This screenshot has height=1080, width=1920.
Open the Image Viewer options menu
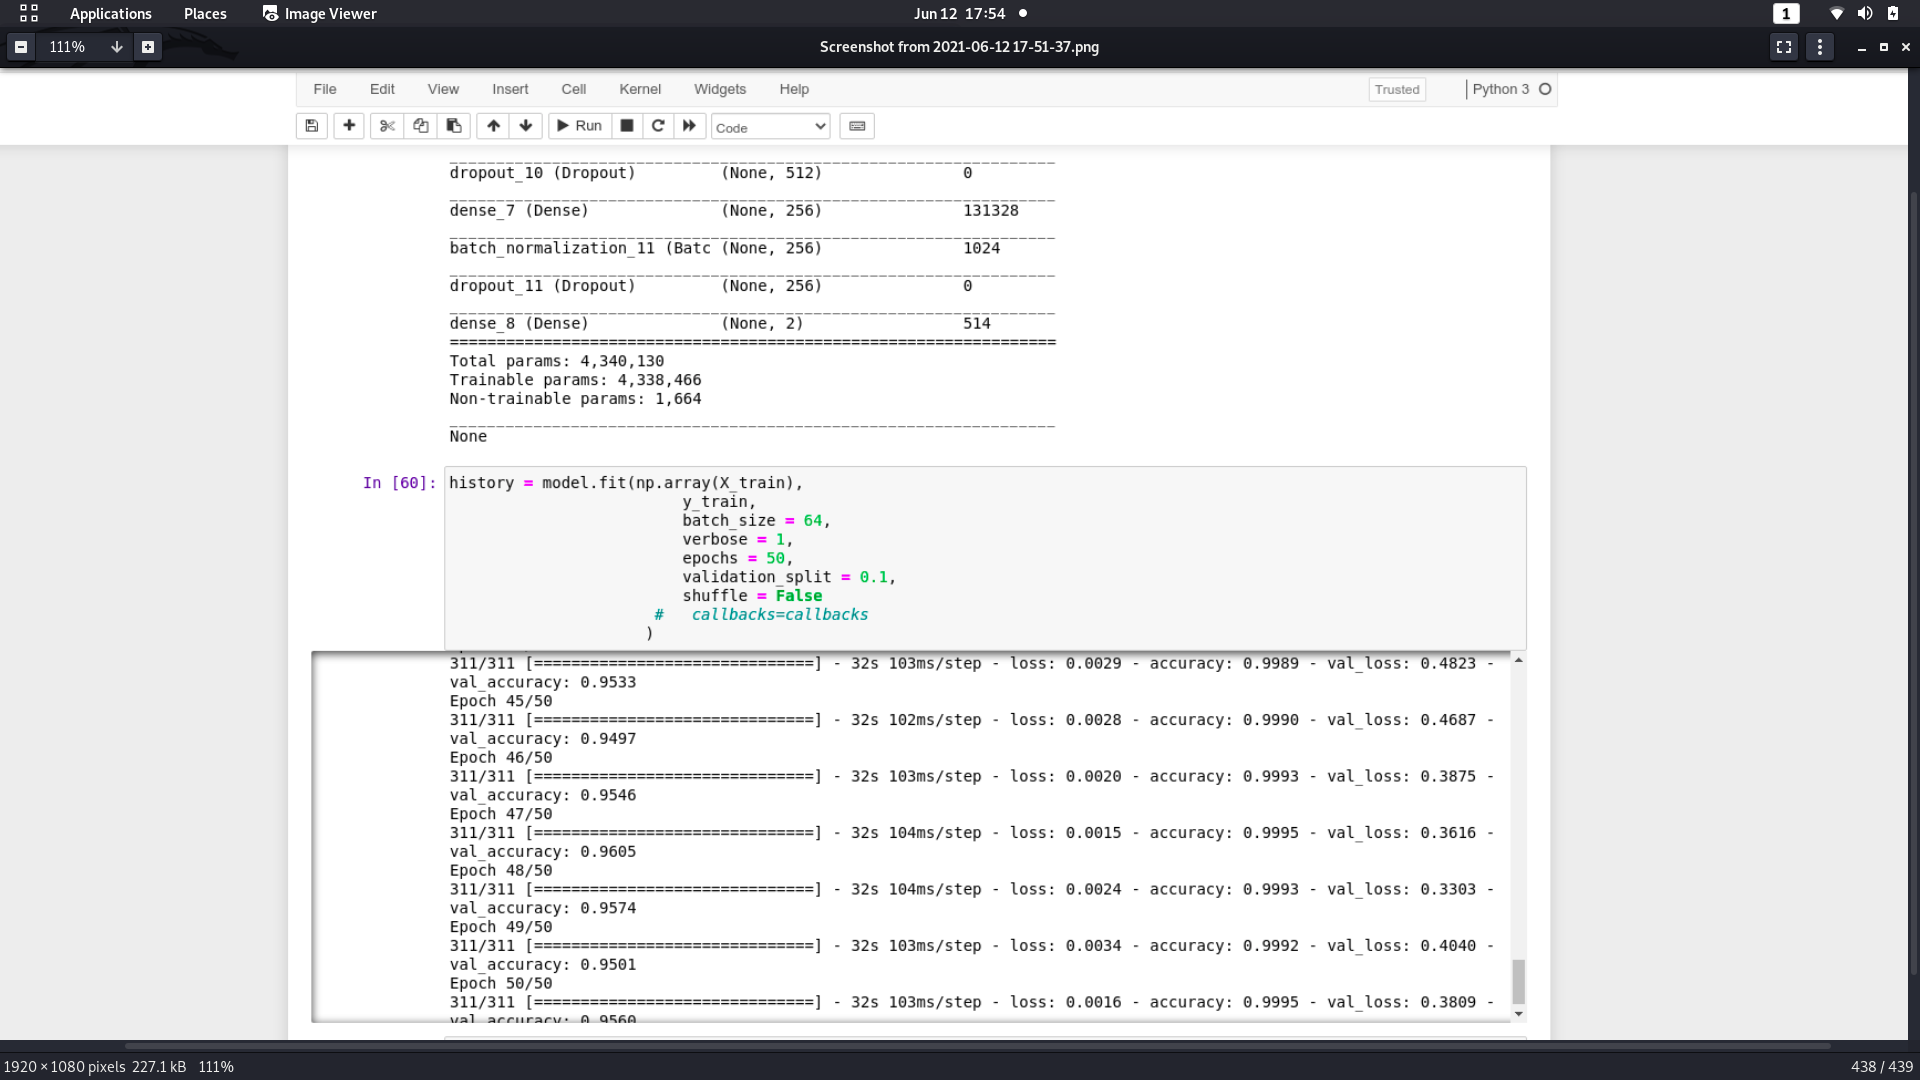(x=1819, y=46)
